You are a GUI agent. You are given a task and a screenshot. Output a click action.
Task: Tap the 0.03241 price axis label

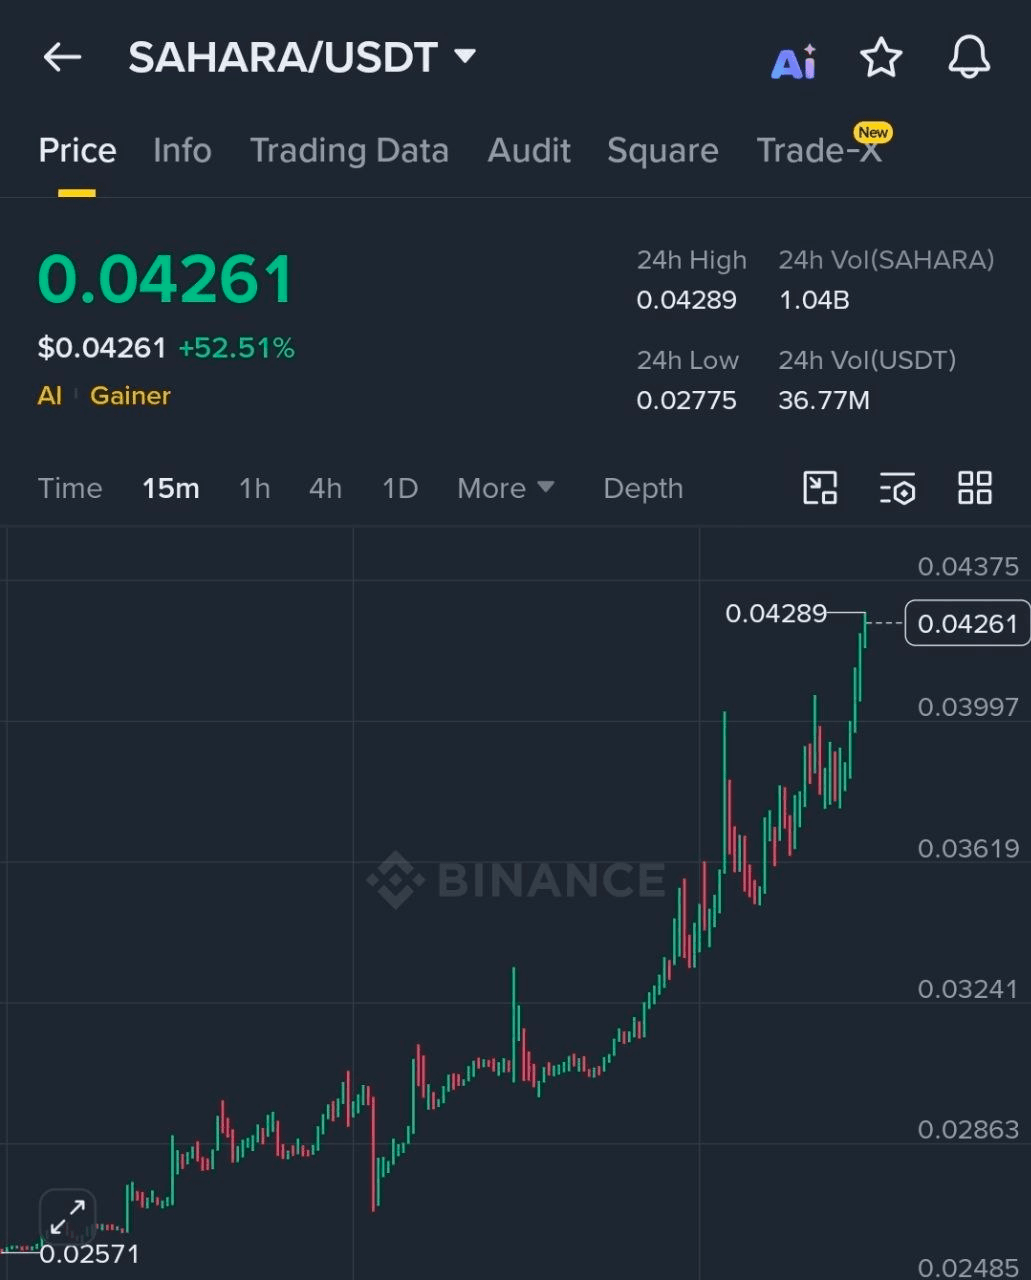click(x=968, y=989)
